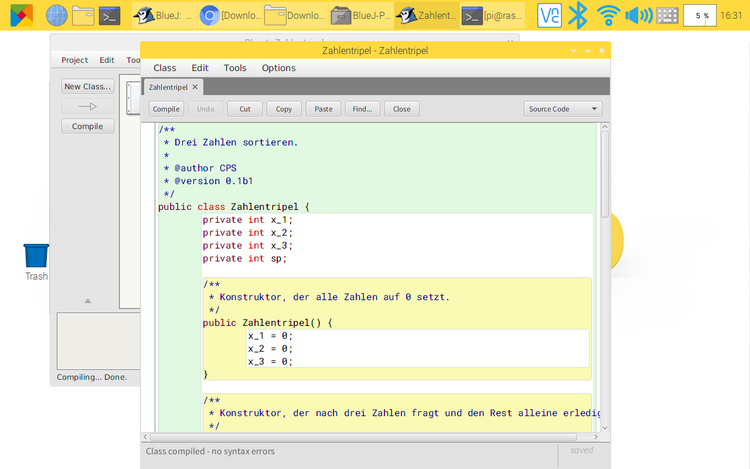750x469 pixels.
Task: Open the Bluetooth tray menu
Action: point(578,15)
